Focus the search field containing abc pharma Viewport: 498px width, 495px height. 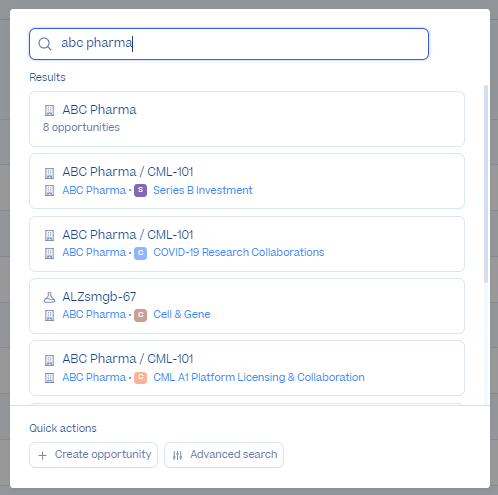point(229,44)
